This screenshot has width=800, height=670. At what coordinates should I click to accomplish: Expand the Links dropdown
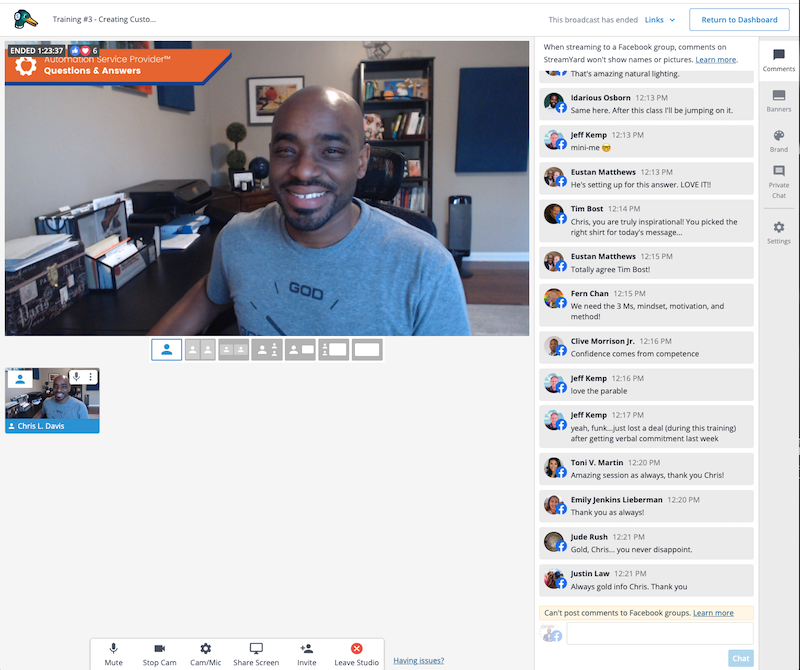(660, 20)
